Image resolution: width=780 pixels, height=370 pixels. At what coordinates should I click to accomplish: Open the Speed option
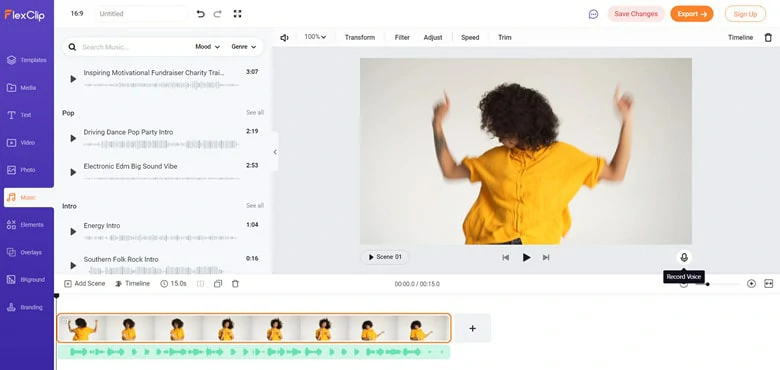click(x=470, y=37)
